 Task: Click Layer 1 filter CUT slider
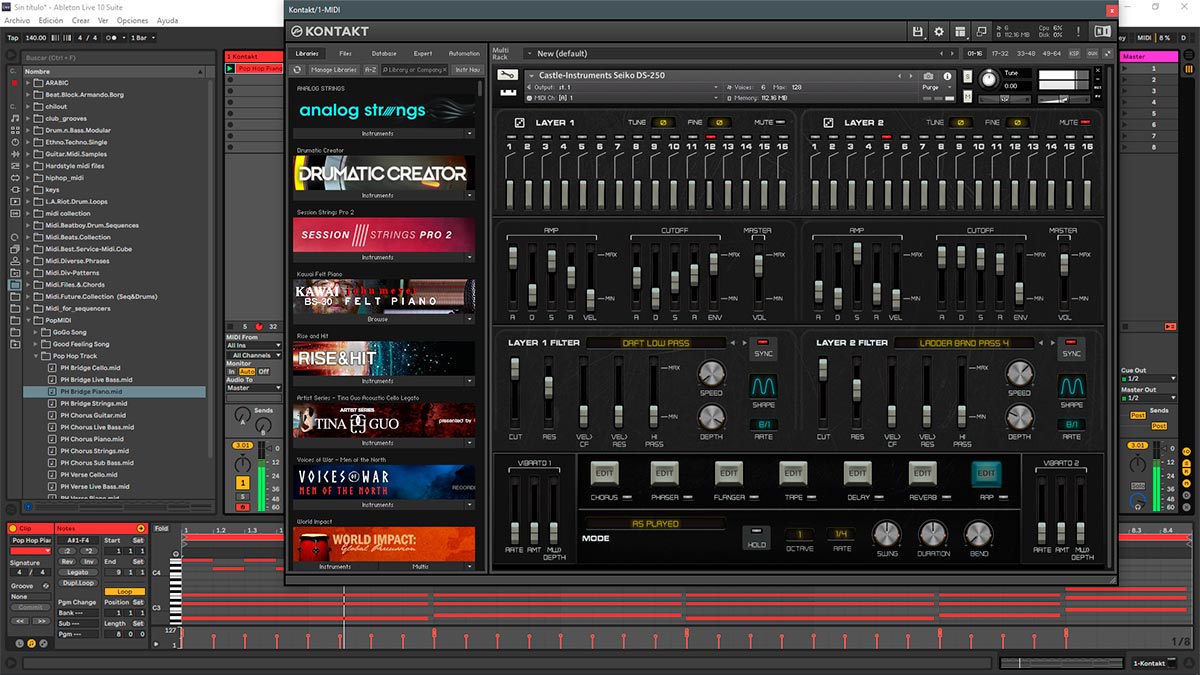(x=515, y=371)
